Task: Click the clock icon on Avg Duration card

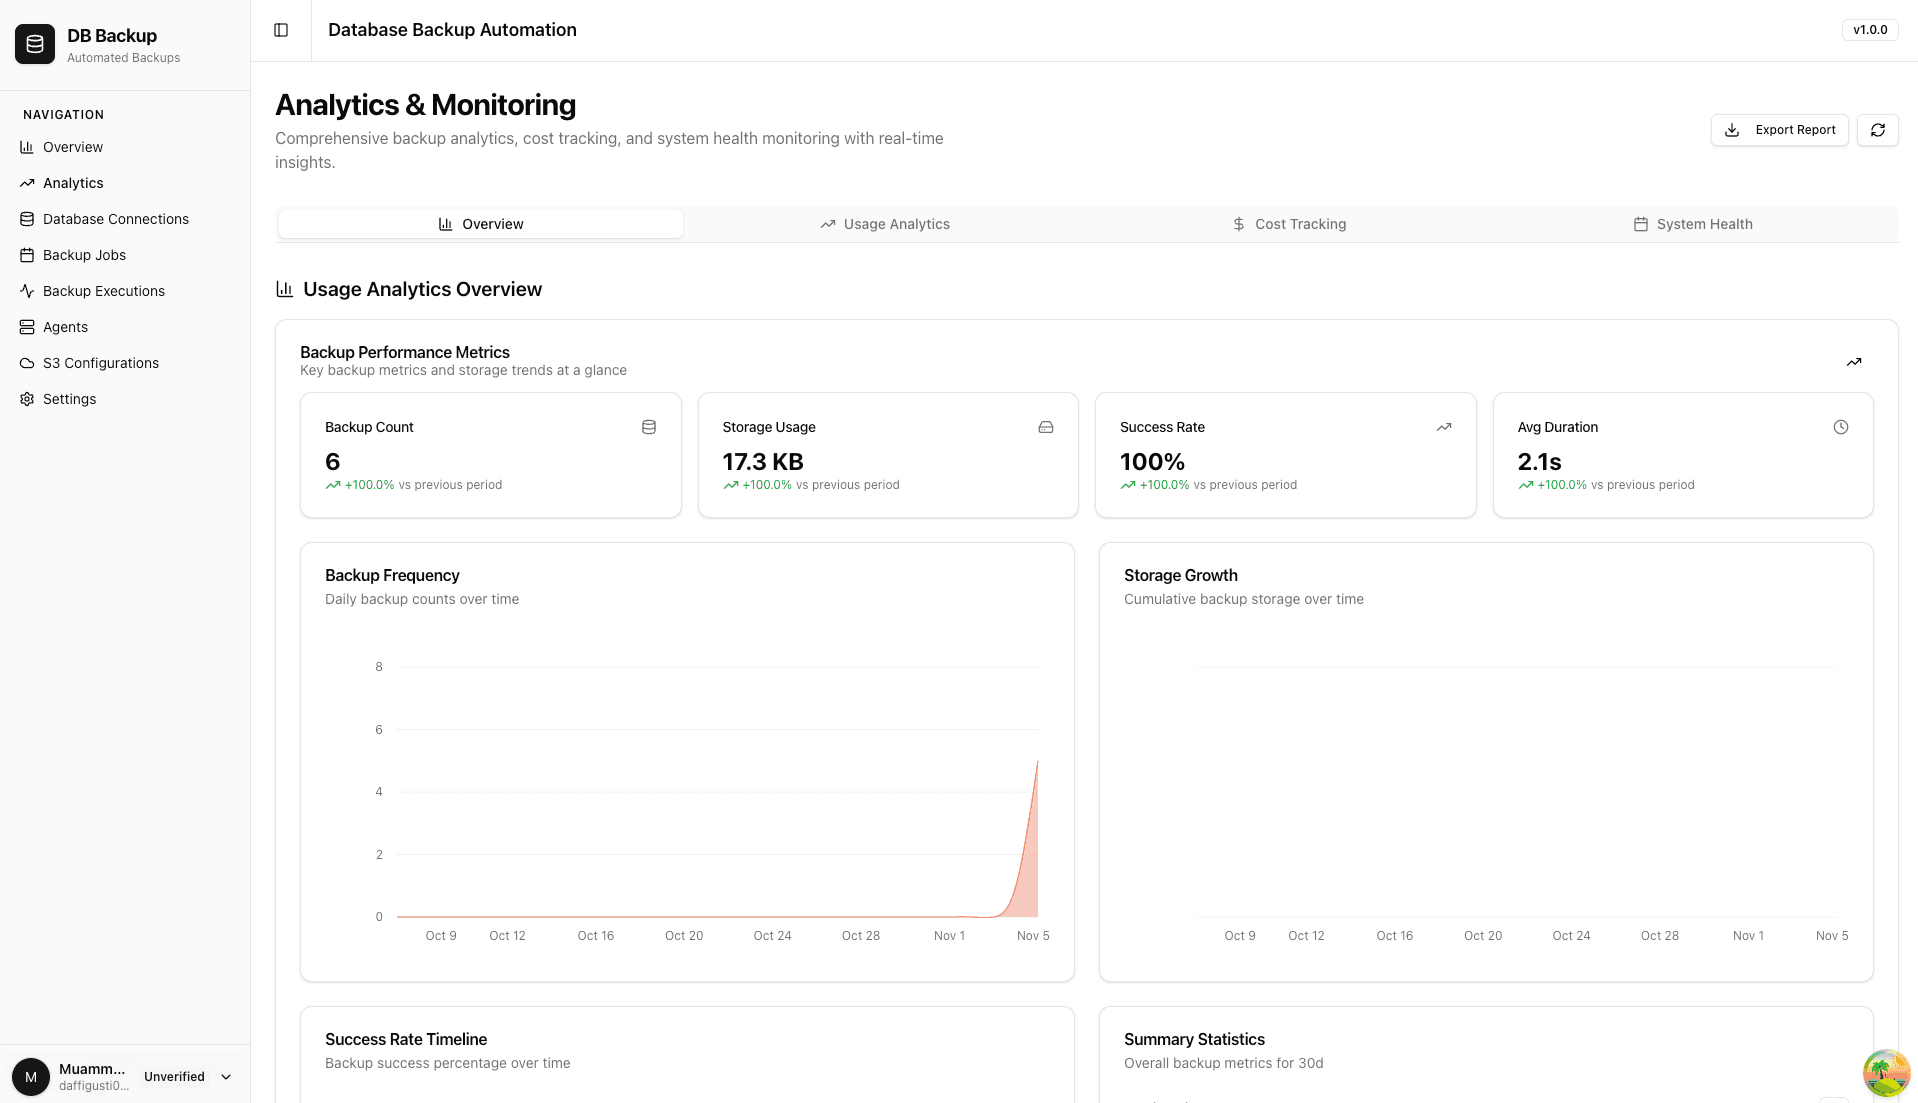Action: point(1841,426)
